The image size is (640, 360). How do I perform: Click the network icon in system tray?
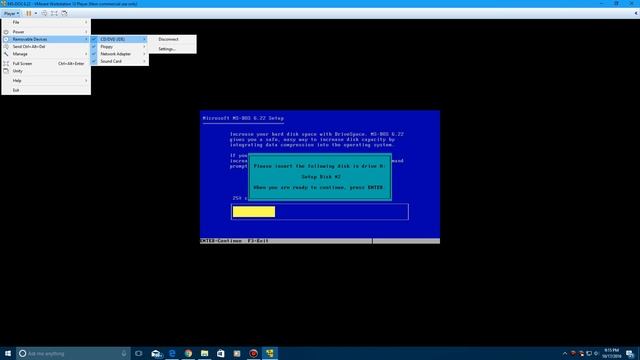point(589,353)
